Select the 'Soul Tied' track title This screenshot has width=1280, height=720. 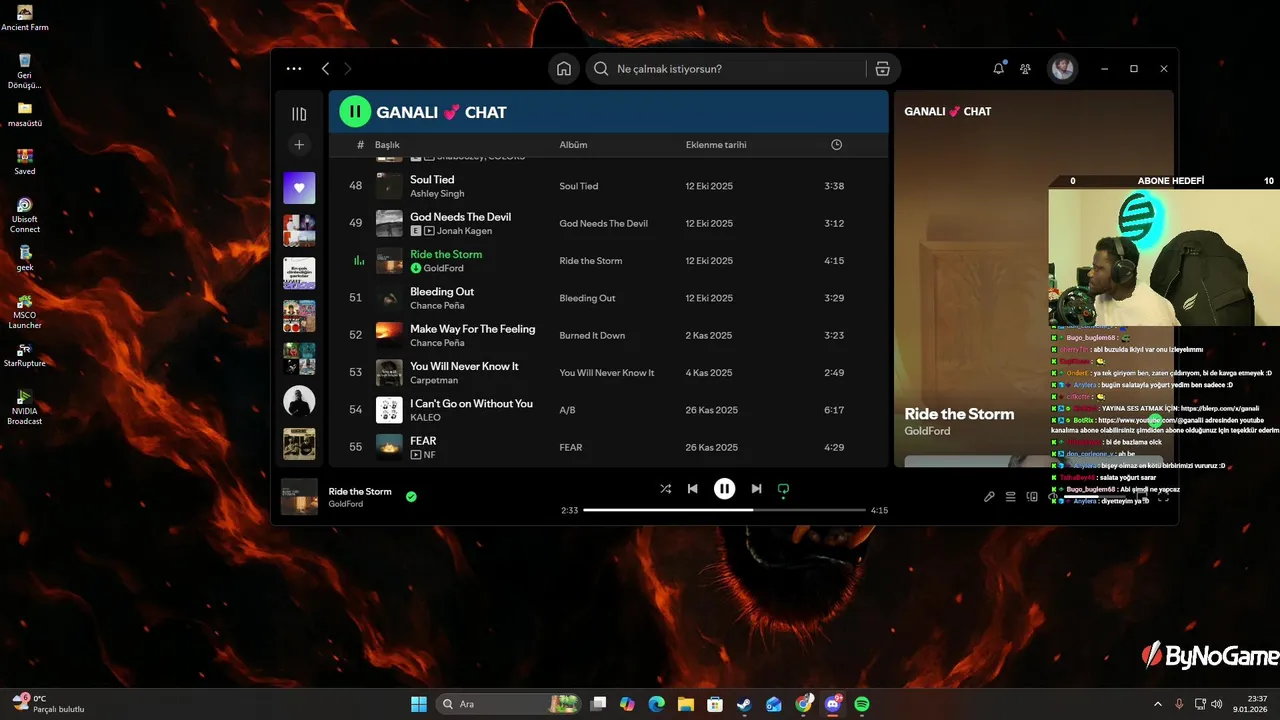pos(432,180)
